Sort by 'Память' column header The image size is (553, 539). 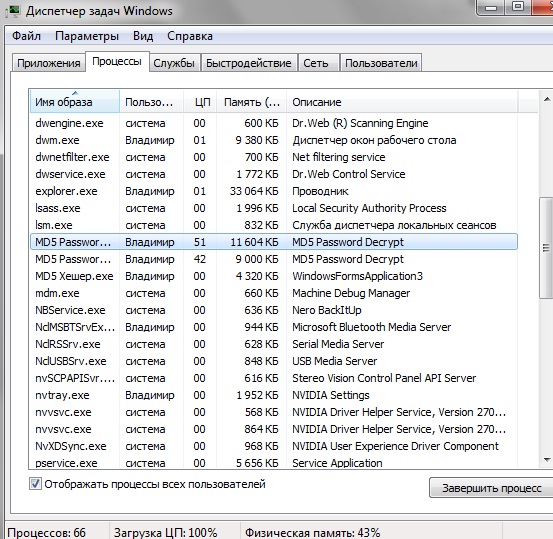251,102
